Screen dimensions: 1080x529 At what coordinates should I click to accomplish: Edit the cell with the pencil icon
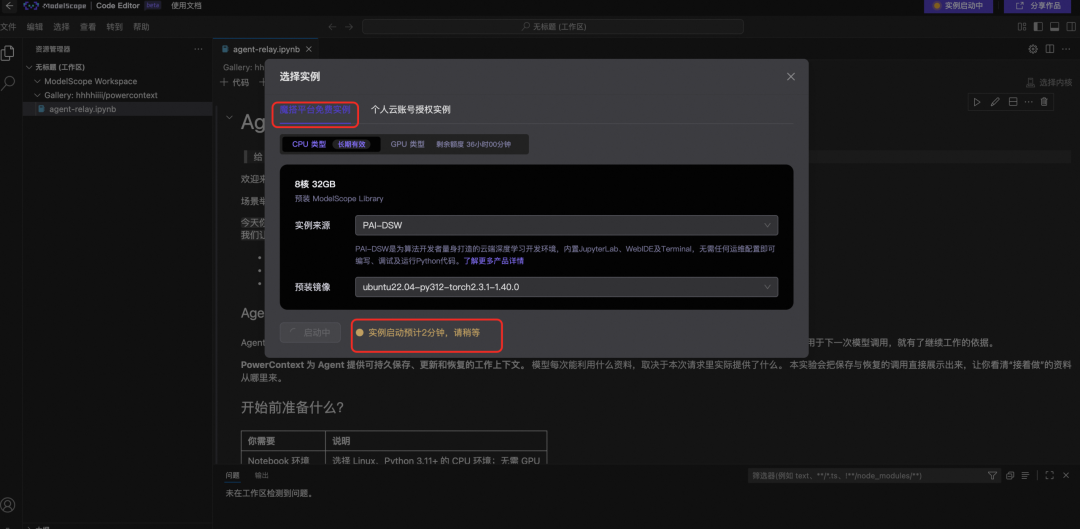click(x=995, y=102)
